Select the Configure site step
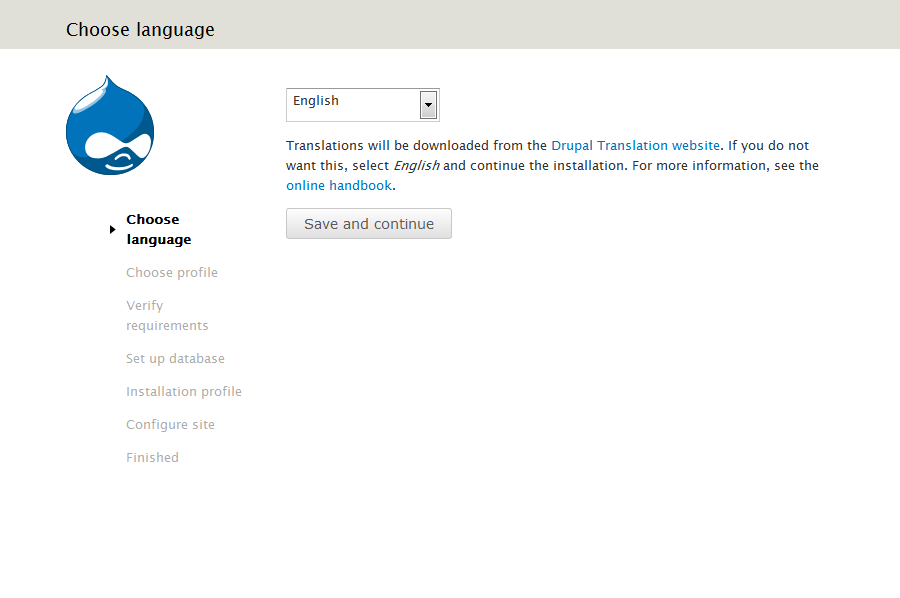The height and width of the screenshot is (598, 900). [170, 424]
